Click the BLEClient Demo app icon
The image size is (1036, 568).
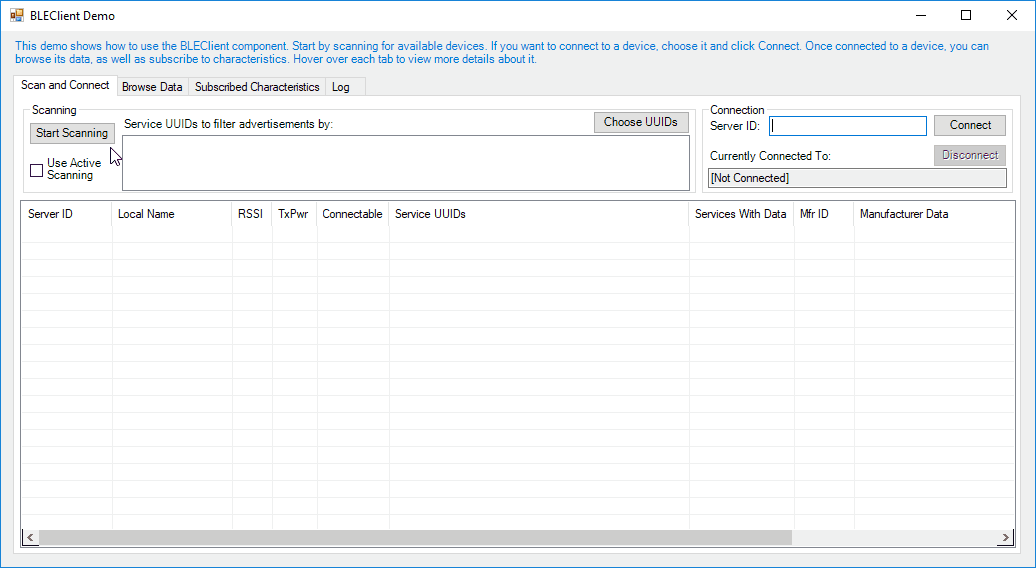click(17, 15)
